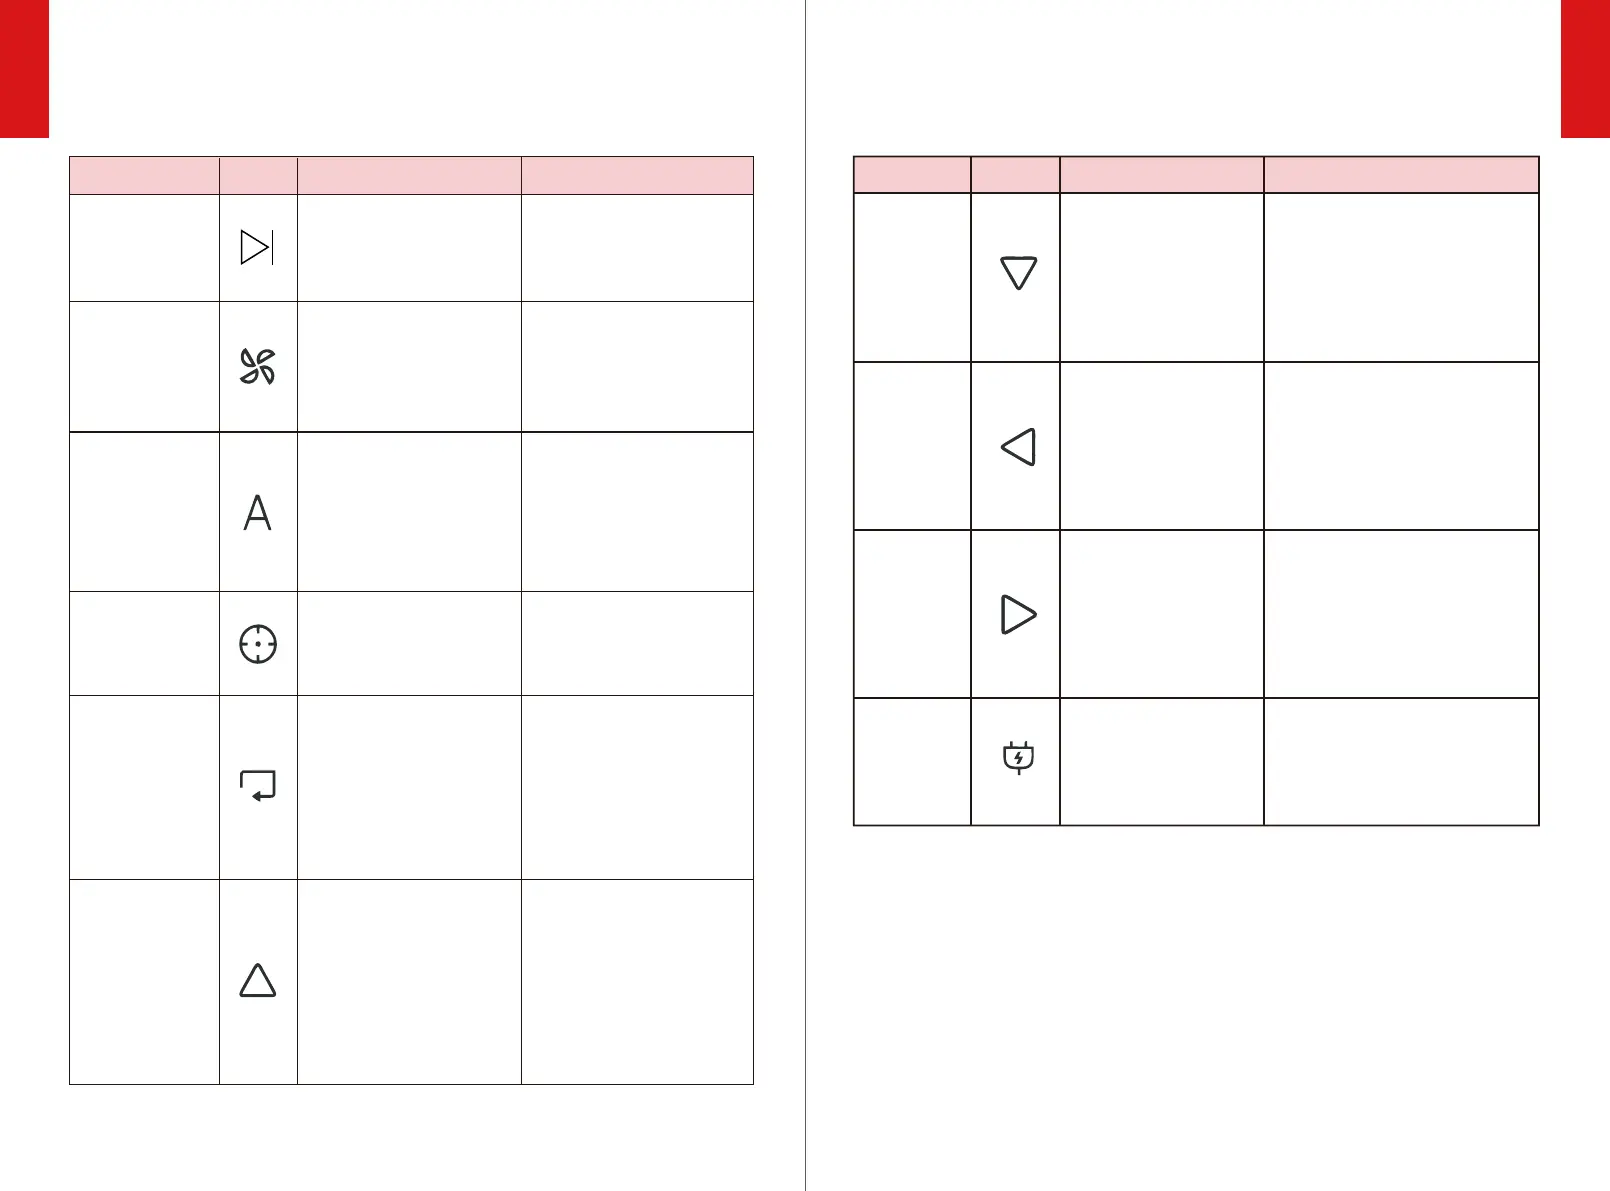Select the letter A icon
1610x1191 pixels.
[x=257, y=513]
